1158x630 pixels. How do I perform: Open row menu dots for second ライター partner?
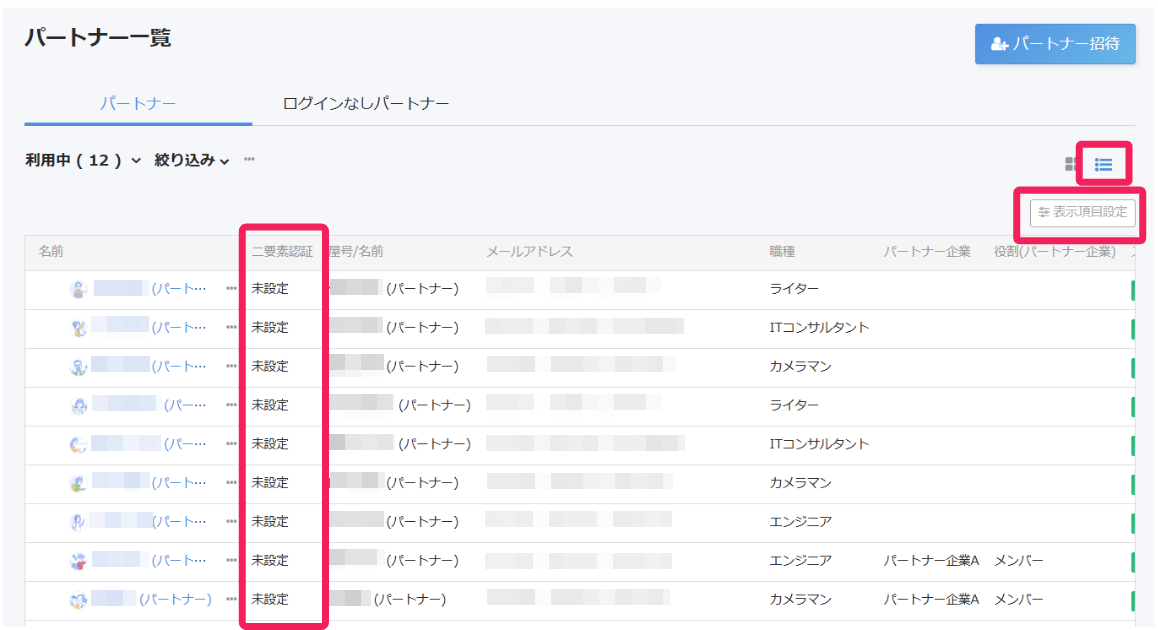[x=231, y=405]
